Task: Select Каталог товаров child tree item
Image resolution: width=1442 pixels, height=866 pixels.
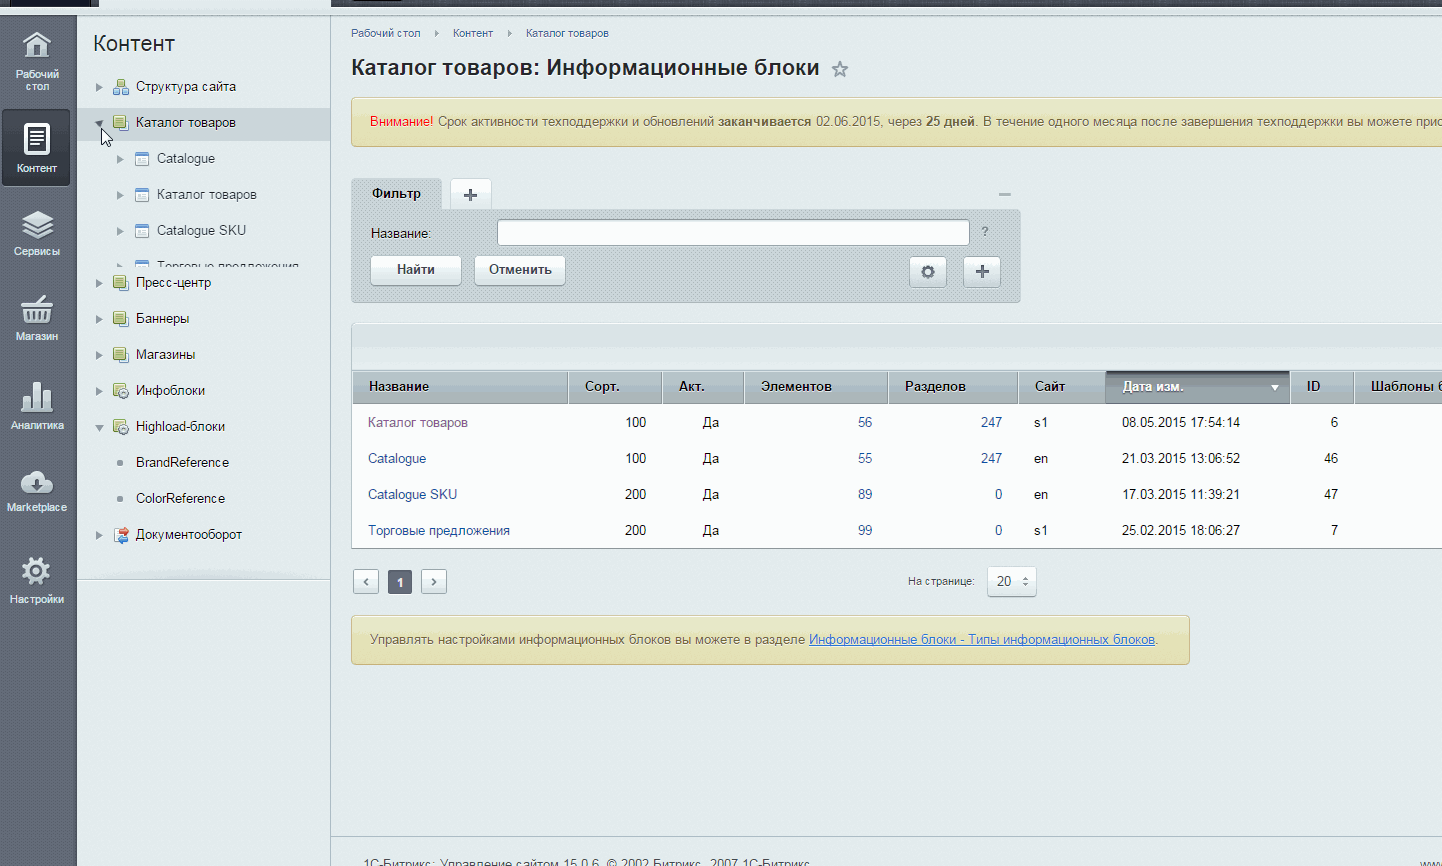Action: (207, 195)
